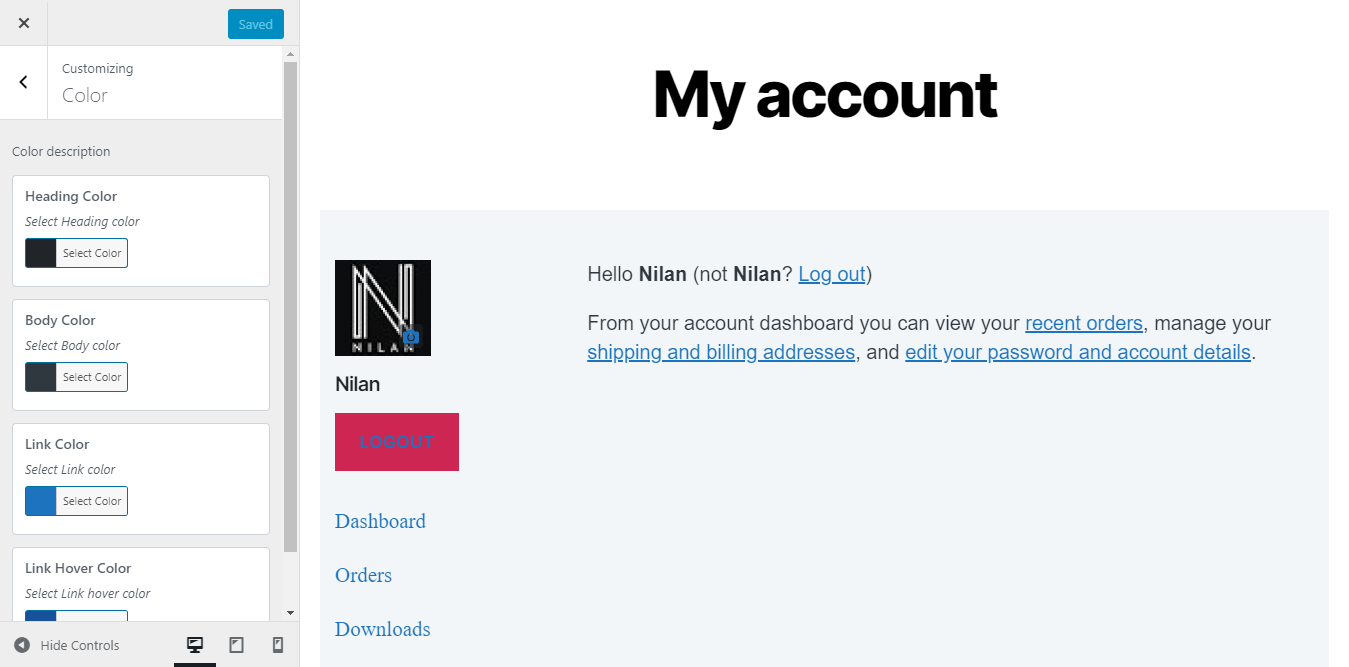
Task: Open the Downloads section
Action: point(382,629)
